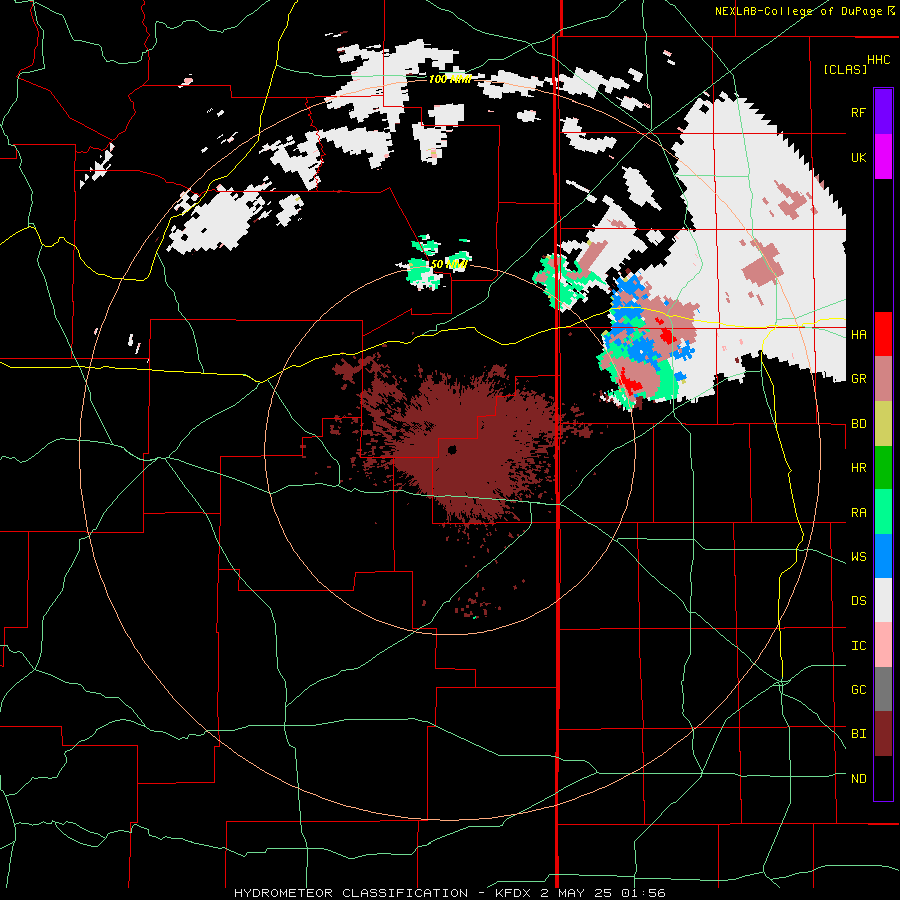The width and height of the screenshot is (900, 900).
Task: Click the 'HR' legend label
Action: point(858,468)
